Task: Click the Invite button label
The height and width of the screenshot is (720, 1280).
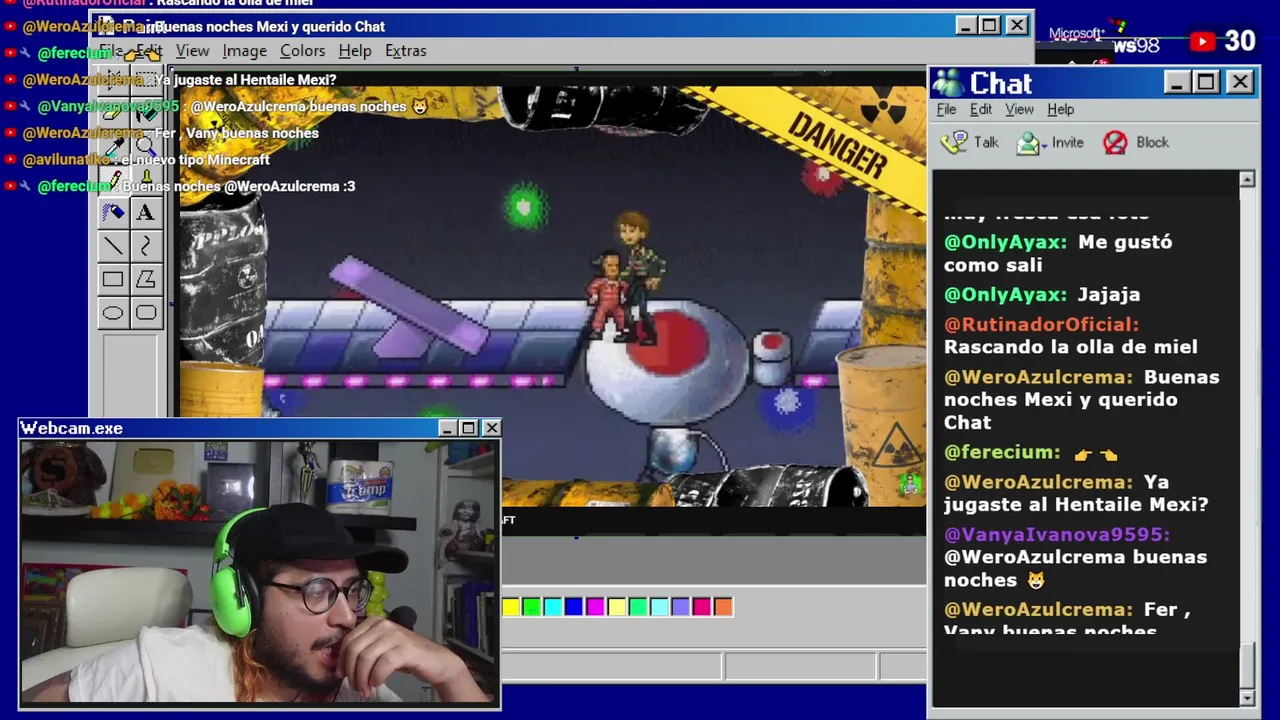Action: coord(1067,143)
